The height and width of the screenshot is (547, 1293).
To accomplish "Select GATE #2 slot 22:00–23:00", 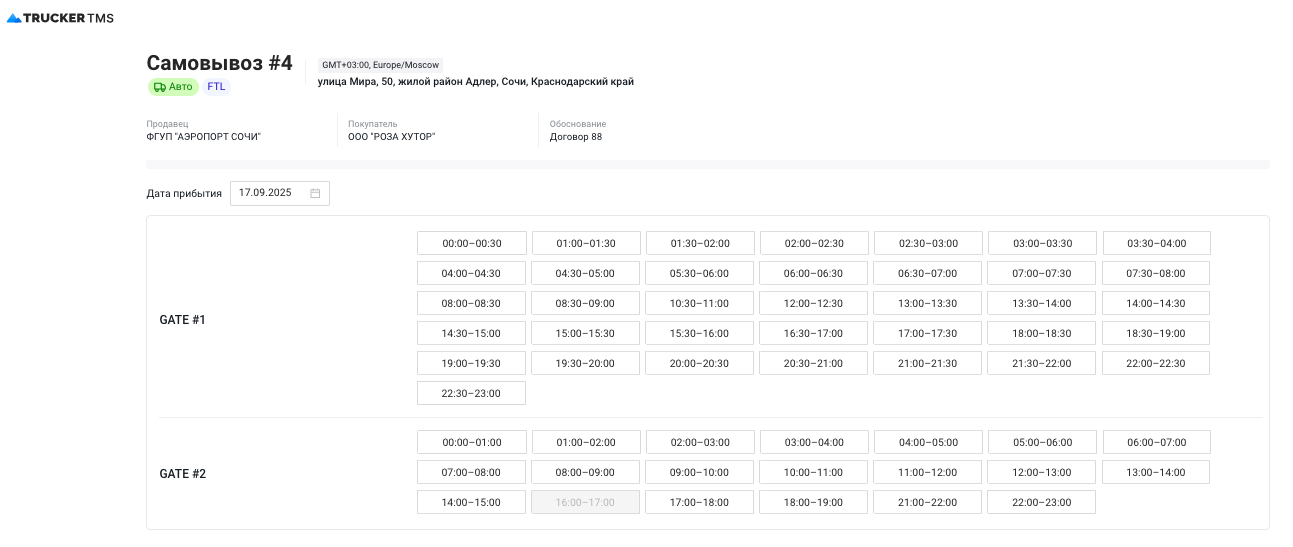I will point(1041,502).
